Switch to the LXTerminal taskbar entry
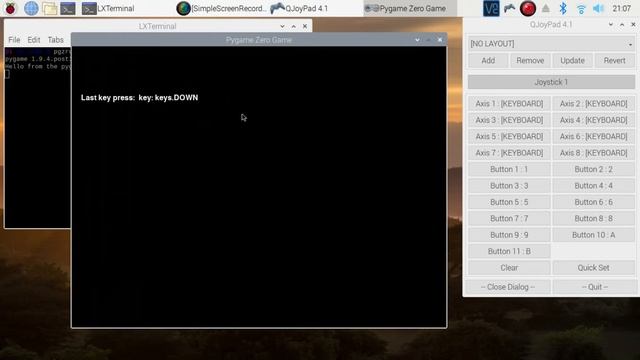640x360 pixels. (108, 8)
